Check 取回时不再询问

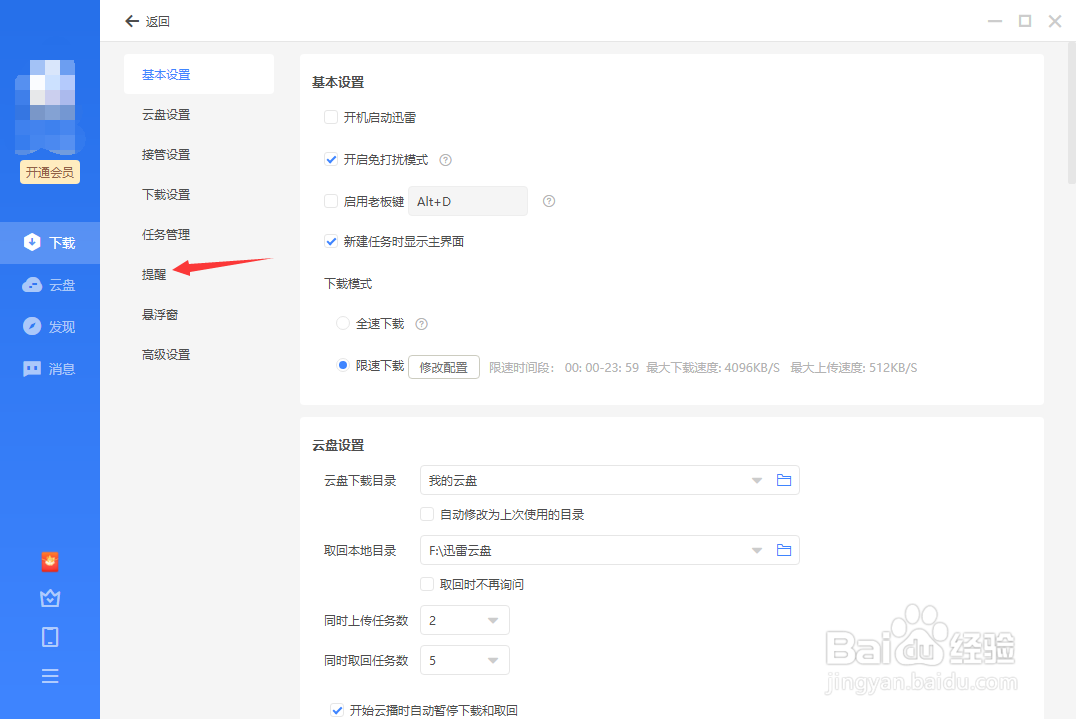click(426, 584)
